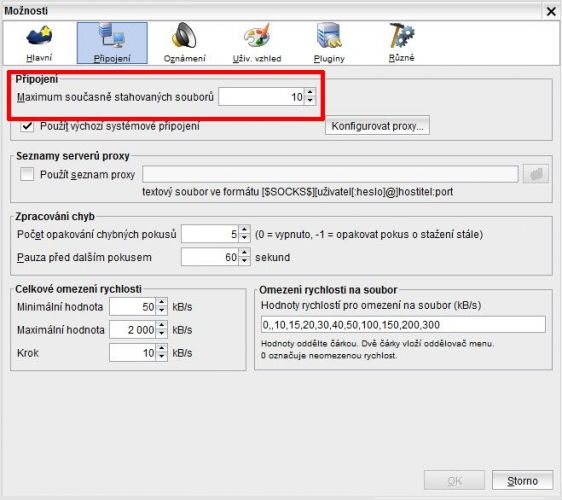562x500 pixels.
Task: Enable Použít seznam proxy checkbox
Action: (27, 174)
